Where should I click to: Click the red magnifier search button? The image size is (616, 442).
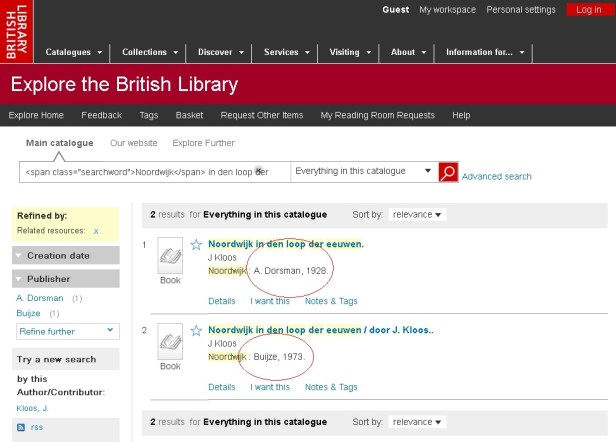(448, 172)
